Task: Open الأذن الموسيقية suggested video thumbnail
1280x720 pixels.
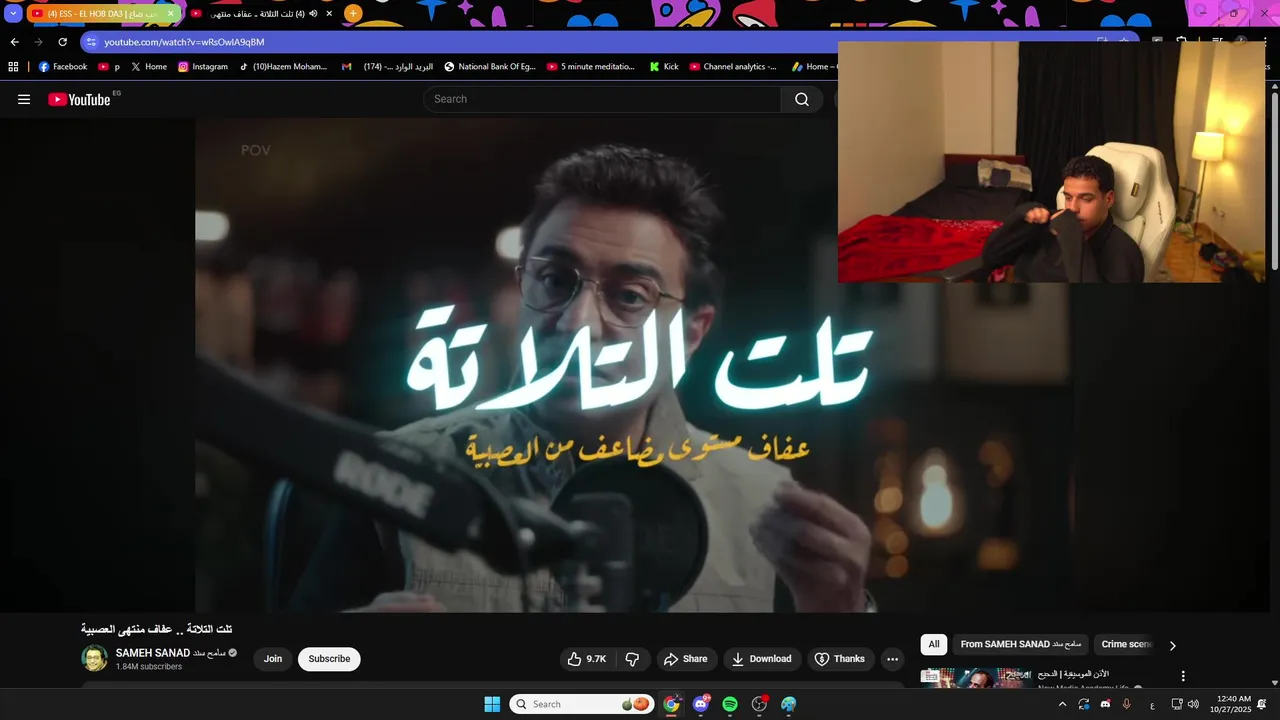Action: pos(975,679)
